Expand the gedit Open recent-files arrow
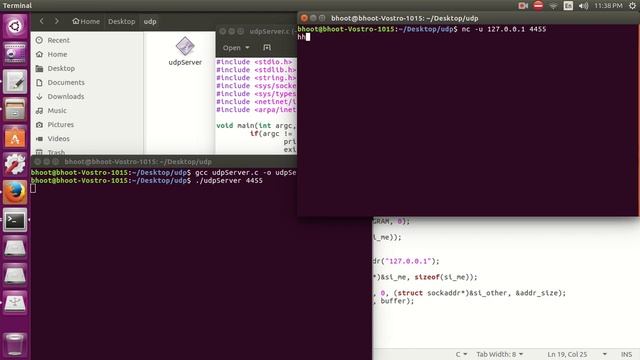640x360 pixels. click(x=247, y=48)
